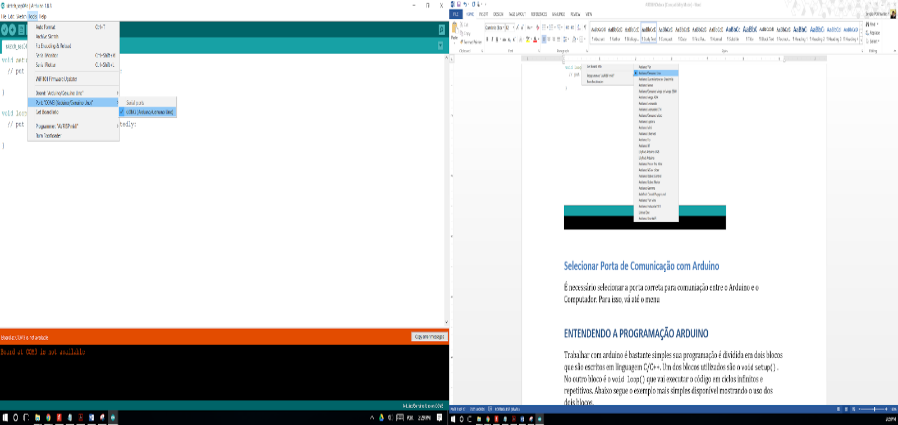Expand the Word Styles gallery more arrow
This screenshot has height=425, width=898.
click(x=862, y=41)
